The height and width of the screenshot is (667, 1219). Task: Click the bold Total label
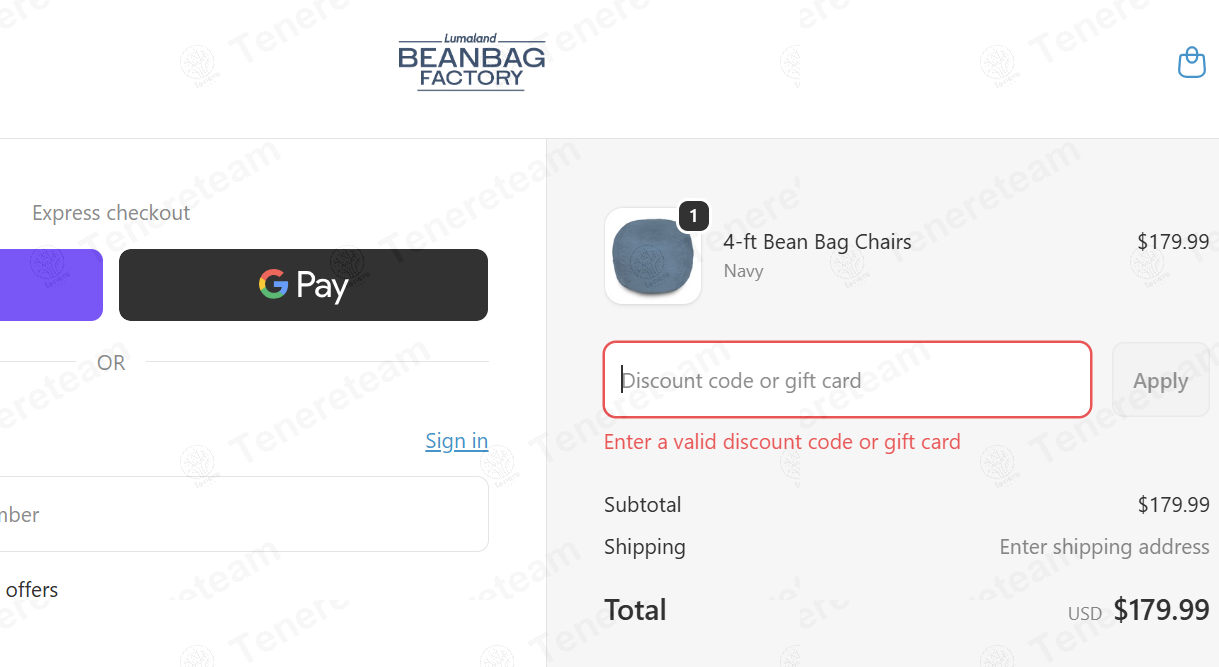[x=635, y=610]
